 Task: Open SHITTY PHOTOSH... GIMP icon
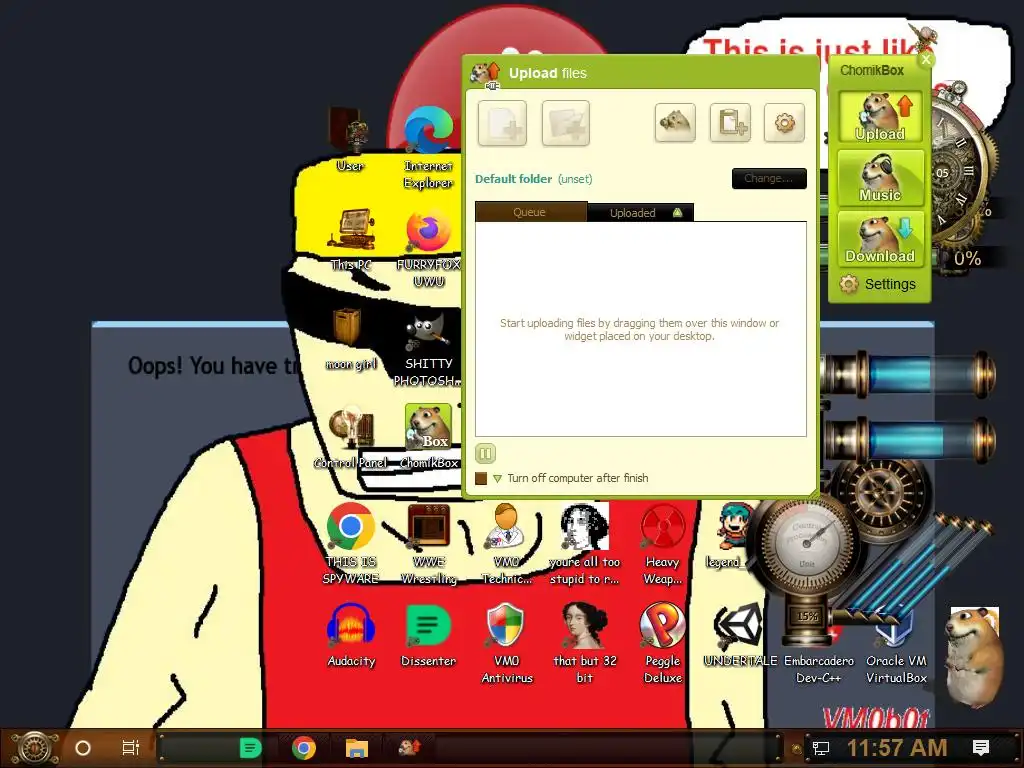(x=428, y=347)
